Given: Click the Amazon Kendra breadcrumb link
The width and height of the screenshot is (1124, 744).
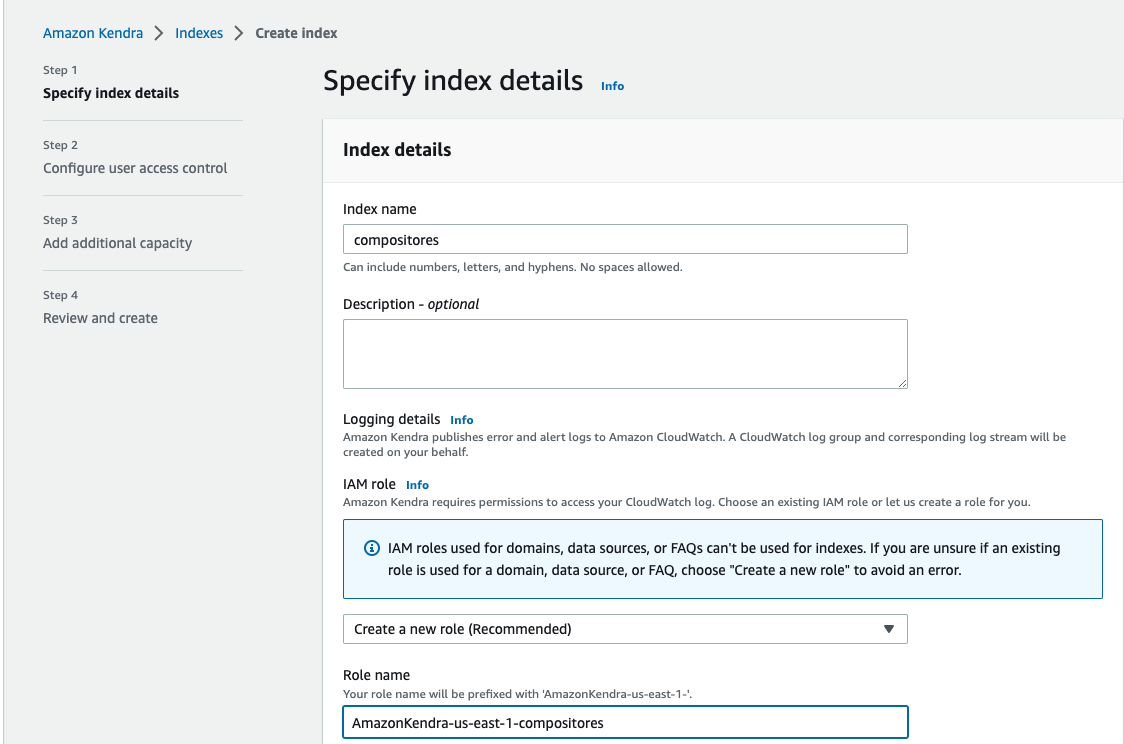Looking at the screenshot, I should pos(93,33).
